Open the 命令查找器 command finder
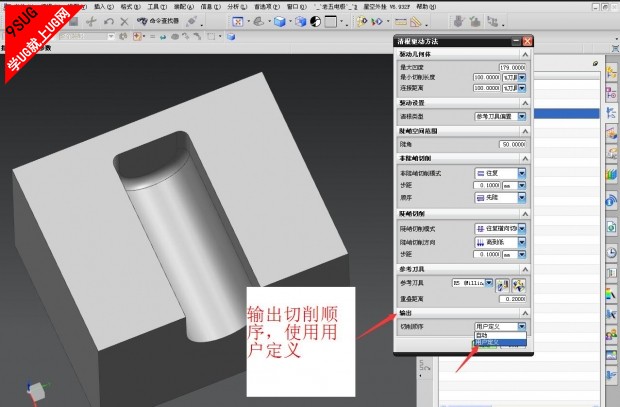 point(158,21)
